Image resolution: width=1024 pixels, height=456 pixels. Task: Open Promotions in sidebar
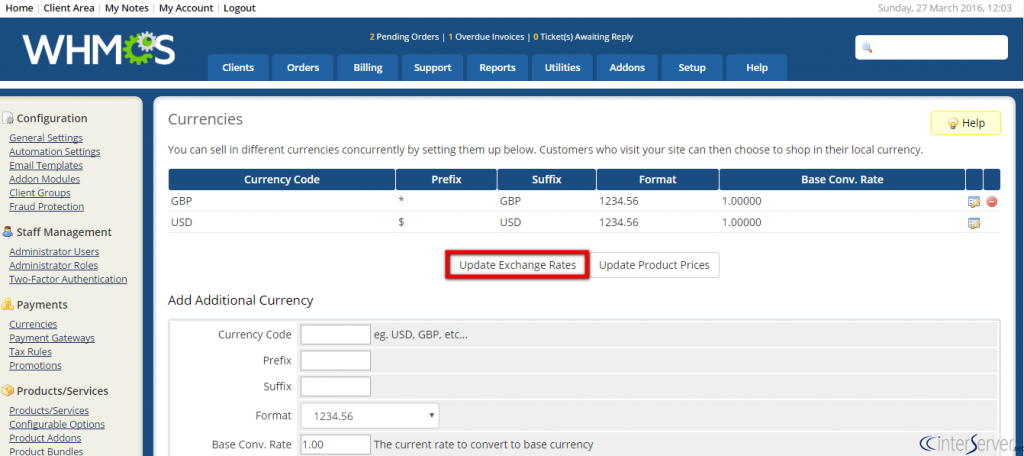pyautogui.click(x=35, y=365)
